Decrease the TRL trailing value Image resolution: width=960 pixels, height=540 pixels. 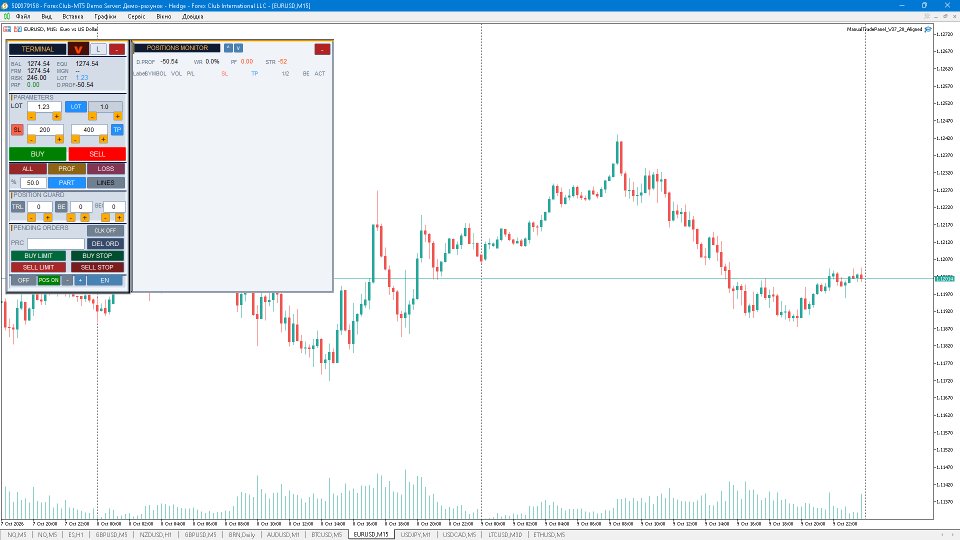[x=31, y=217]
